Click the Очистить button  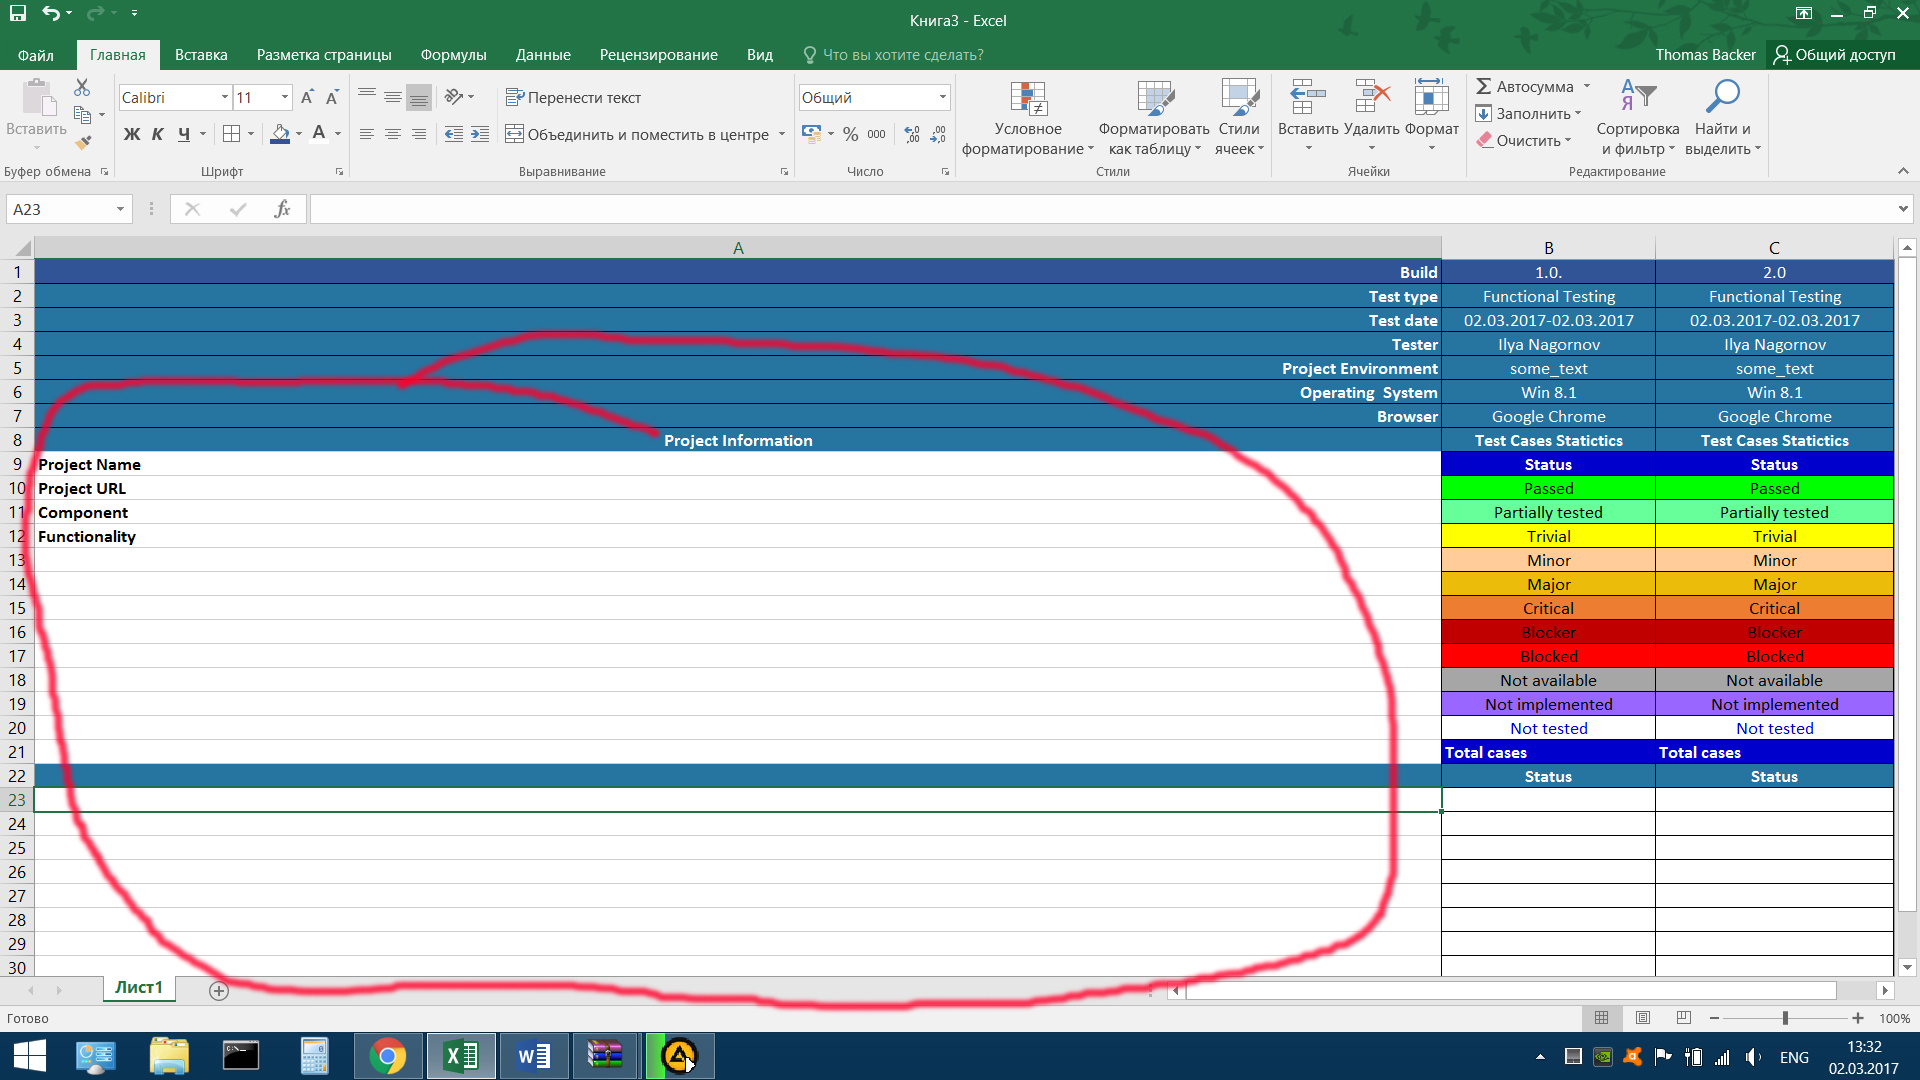tap(1519, 140)
